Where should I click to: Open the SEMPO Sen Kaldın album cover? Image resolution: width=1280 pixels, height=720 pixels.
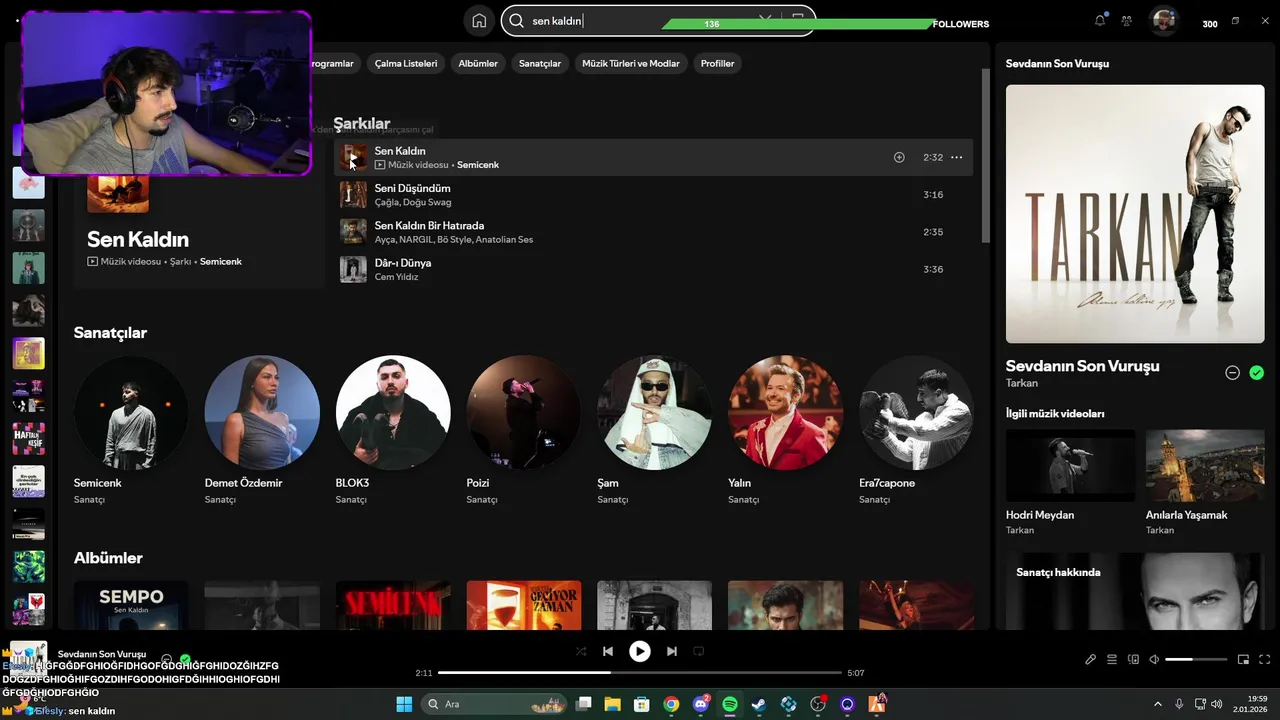coord(131,605)
